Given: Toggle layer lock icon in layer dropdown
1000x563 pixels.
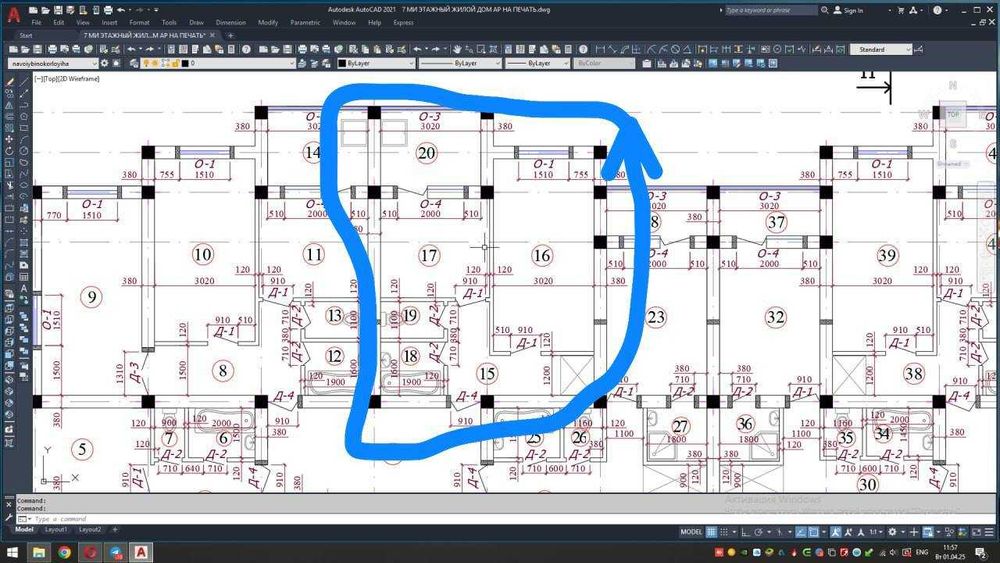Looking at the screenshot, I should [174, 63].
